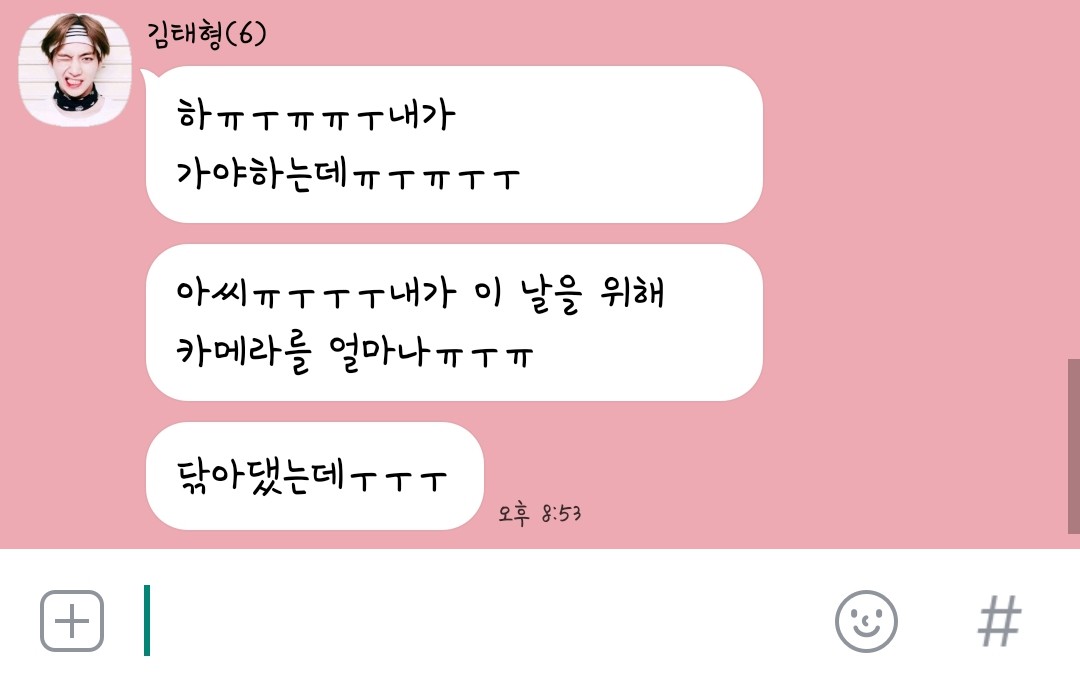This screenshot has width=1080, height=693.
Task: Click the chat scrollbar thumb
Action: click(1074, 446)
